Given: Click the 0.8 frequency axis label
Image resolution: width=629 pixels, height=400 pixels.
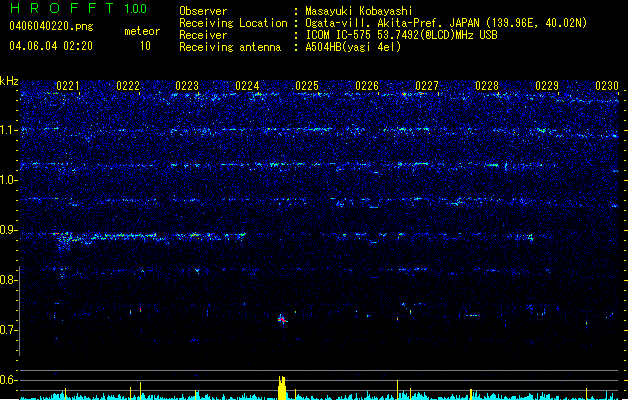Looking at the screenshot, I should tap(8, 280).
